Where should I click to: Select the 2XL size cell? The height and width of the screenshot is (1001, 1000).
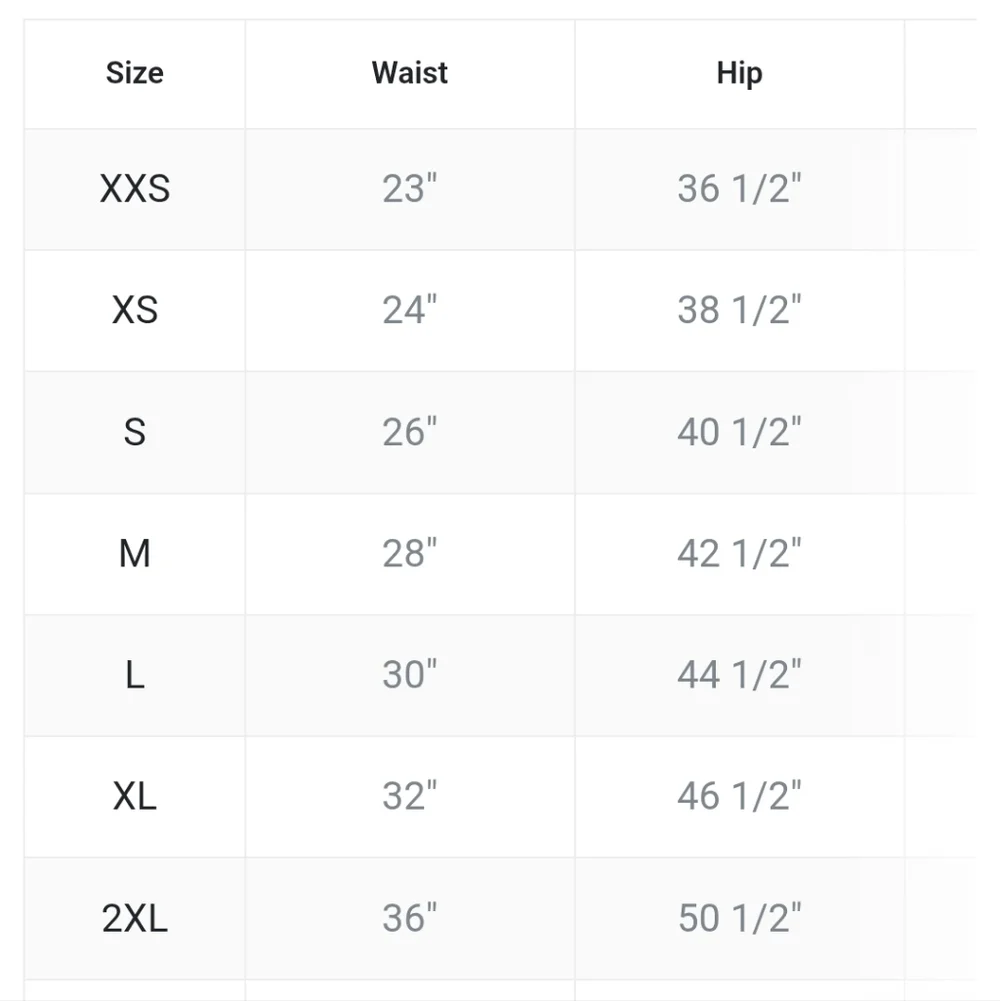tap(135, 918)
